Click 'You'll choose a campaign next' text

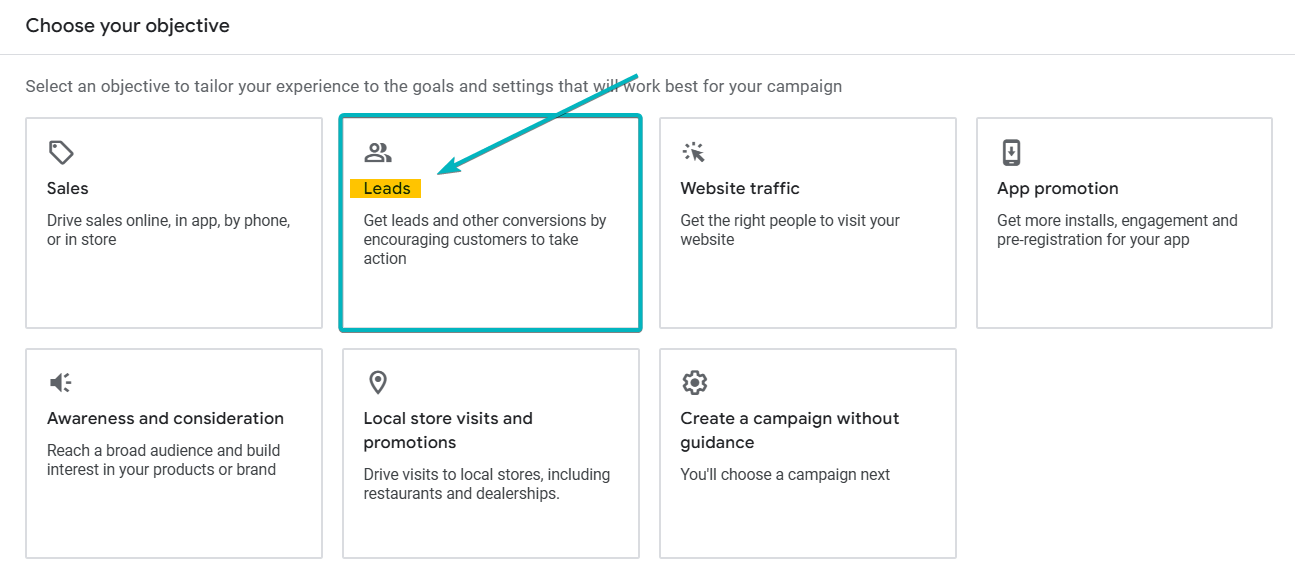click(785, 474)
